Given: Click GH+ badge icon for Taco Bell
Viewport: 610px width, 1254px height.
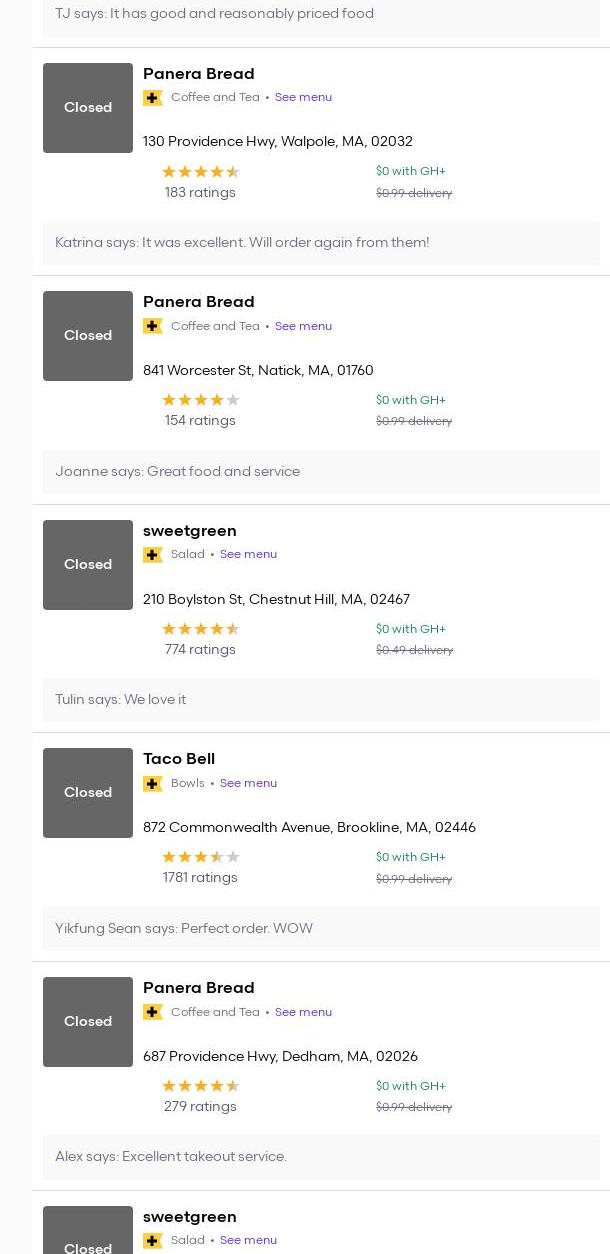Looking at the screenshot, I should click(x=153, y=784).
